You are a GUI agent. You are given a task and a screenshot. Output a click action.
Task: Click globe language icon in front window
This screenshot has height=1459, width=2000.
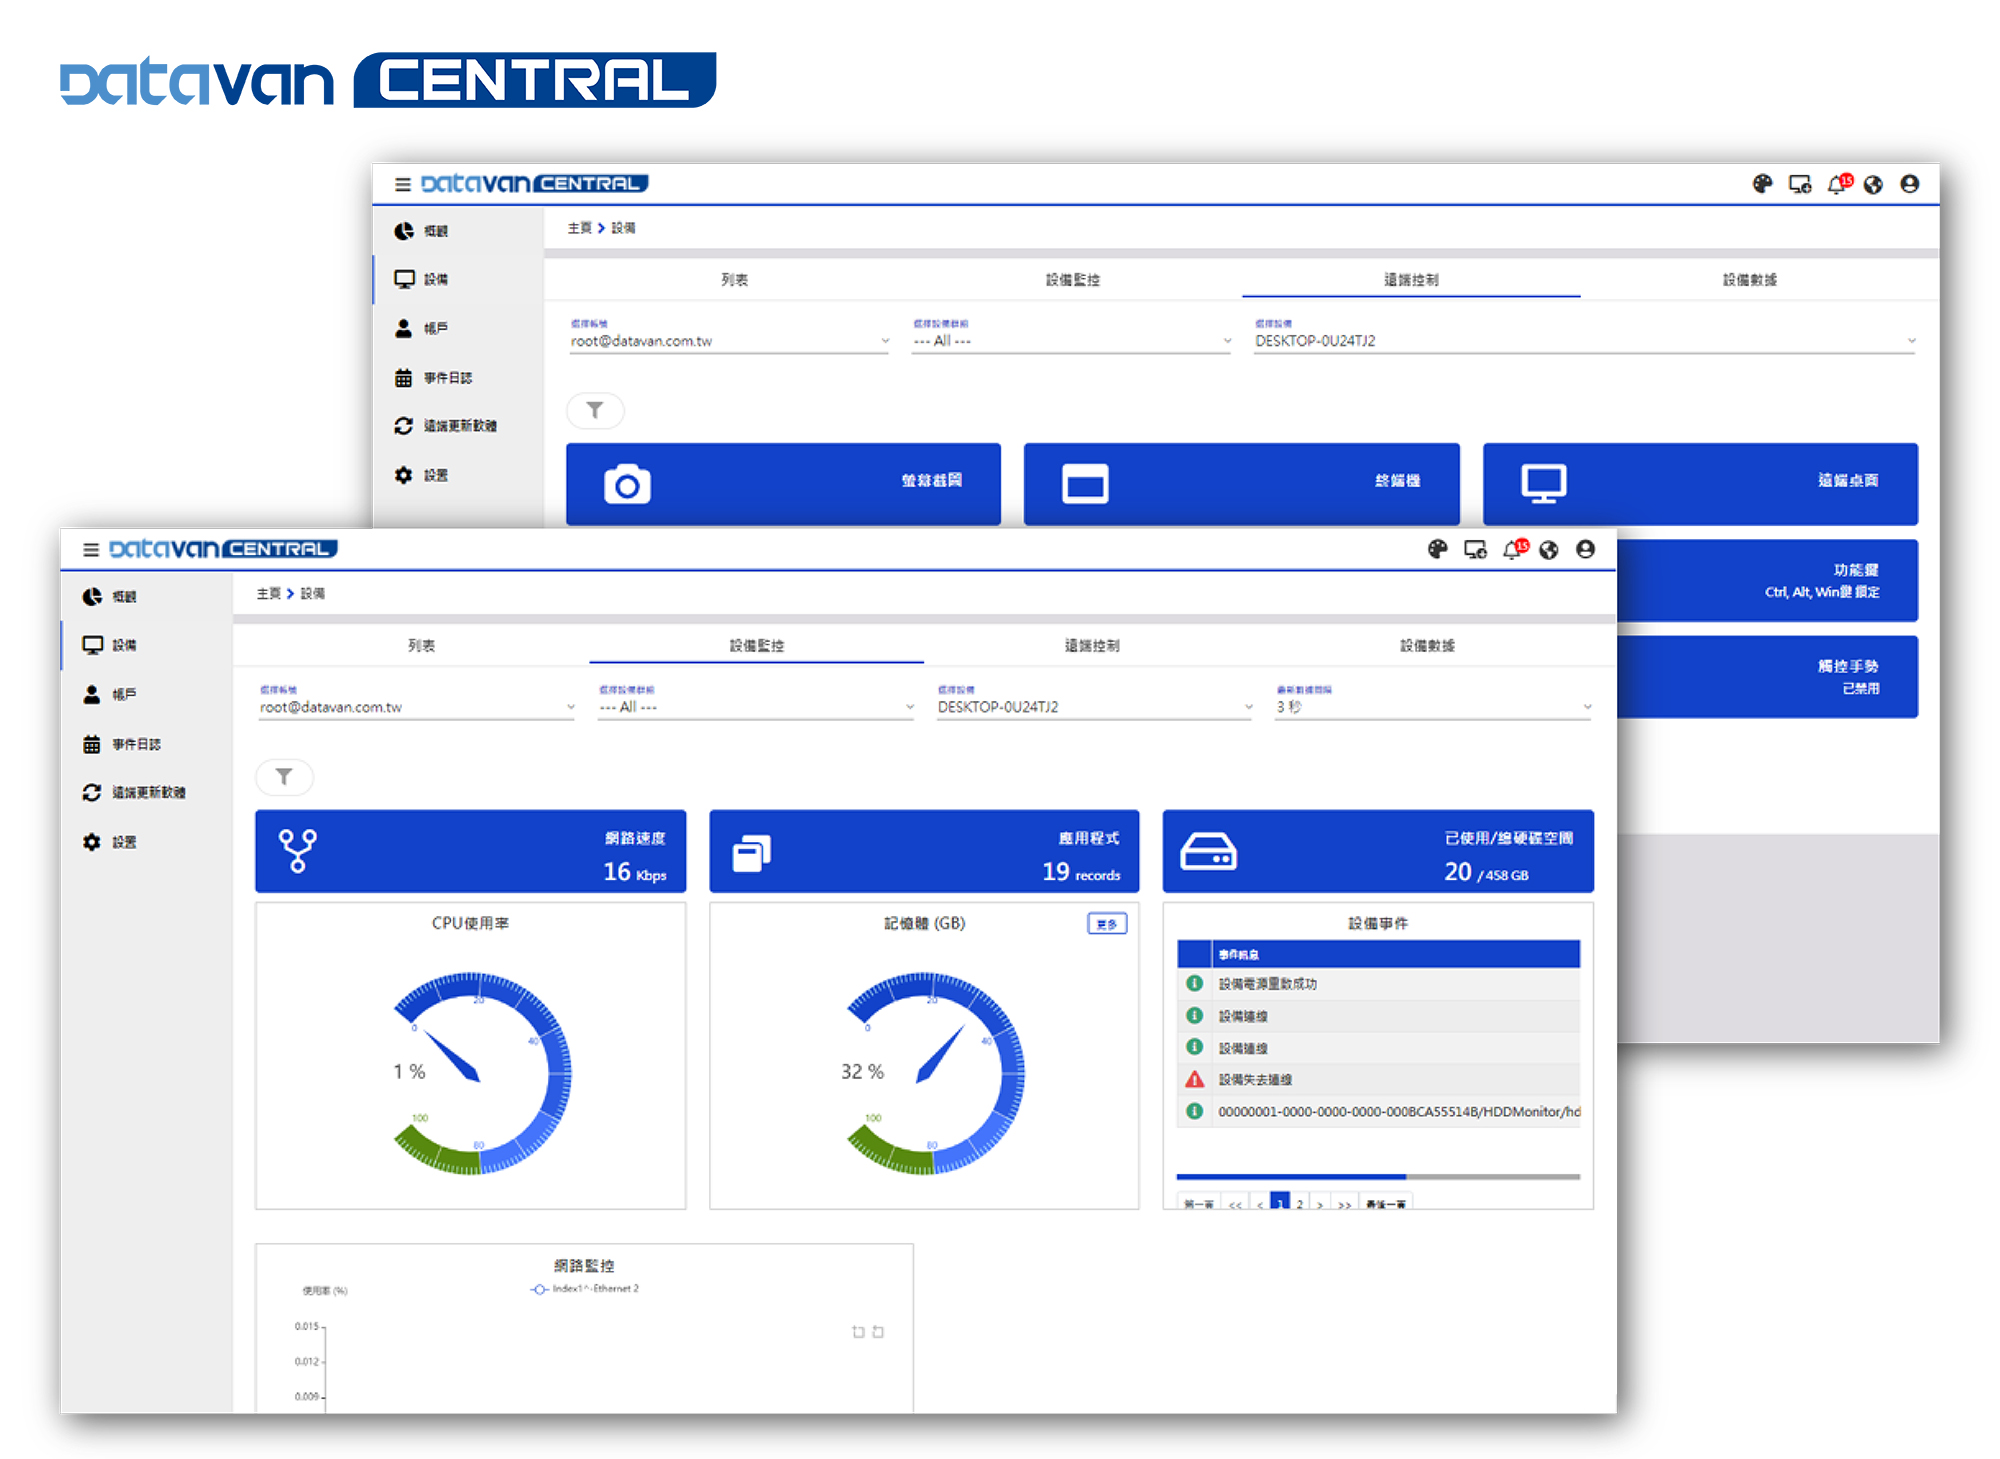[1549, 550]
